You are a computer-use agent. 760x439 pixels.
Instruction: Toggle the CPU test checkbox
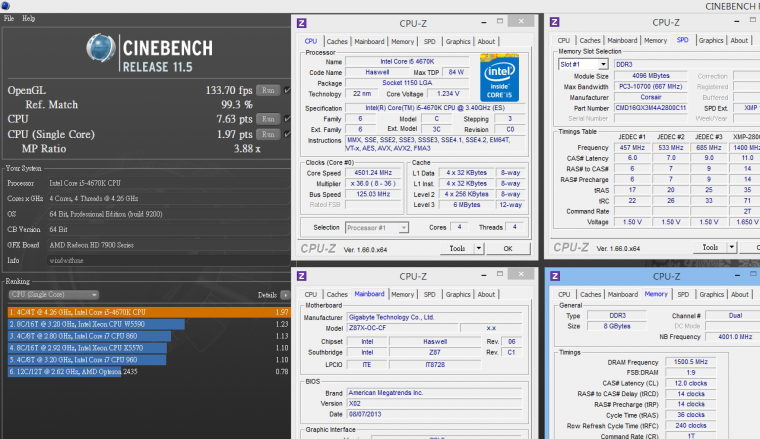pos(287,119)
